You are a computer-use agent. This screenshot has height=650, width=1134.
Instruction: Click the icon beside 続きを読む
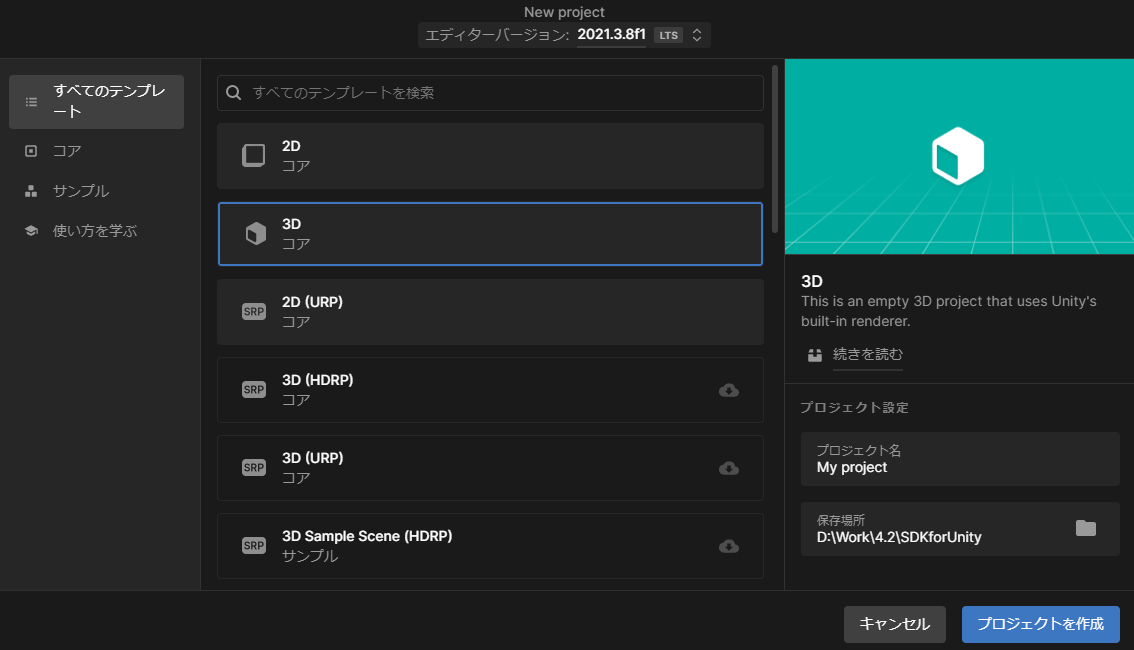pyautogui.click(x=815, y=355)
